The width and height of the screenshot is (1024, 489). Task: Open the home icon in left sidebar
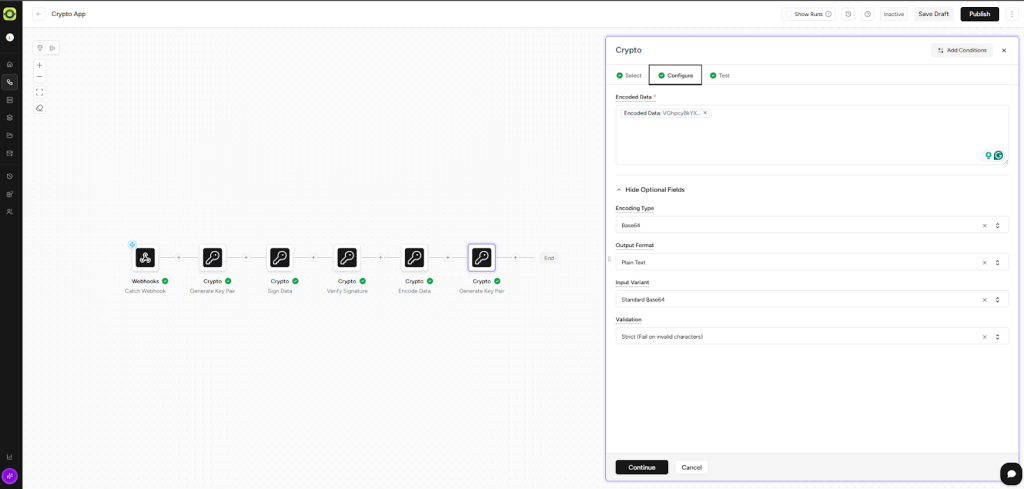10,64
